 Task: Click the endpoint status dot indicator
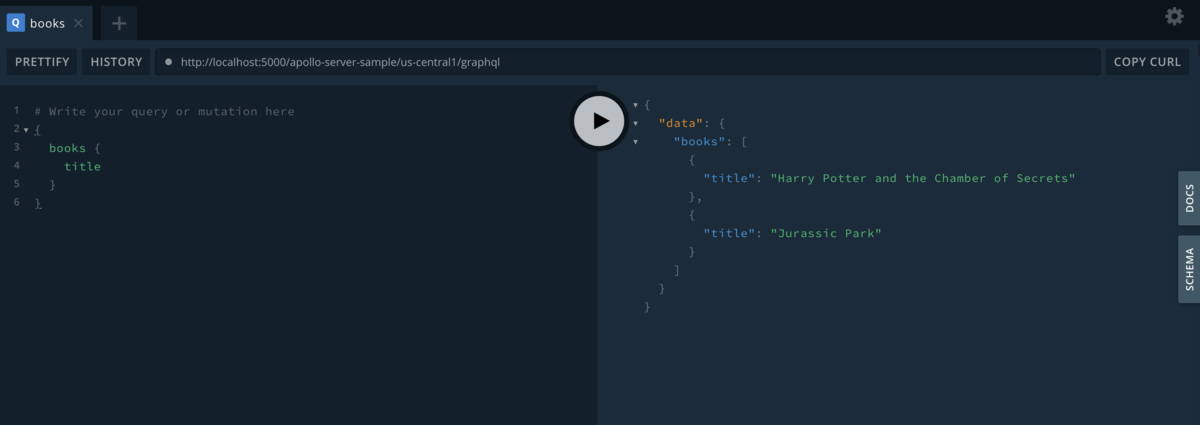[x=169, y=62]
